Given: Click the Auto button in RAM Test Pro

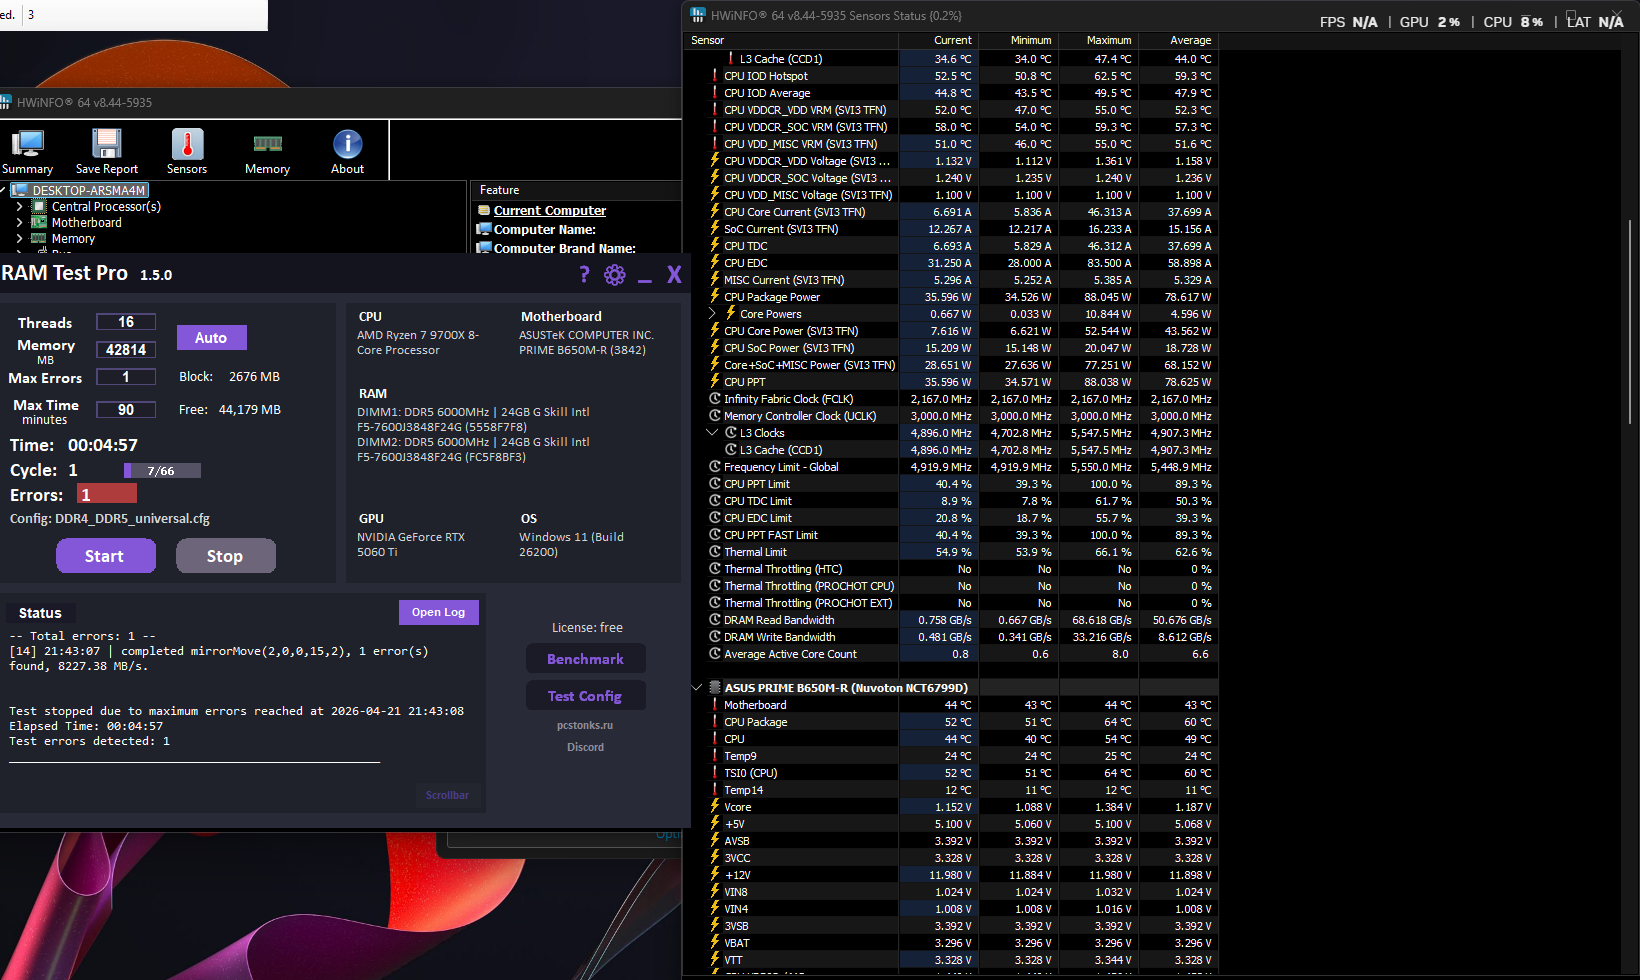Looking at the screenshot, I should [211, 338].
